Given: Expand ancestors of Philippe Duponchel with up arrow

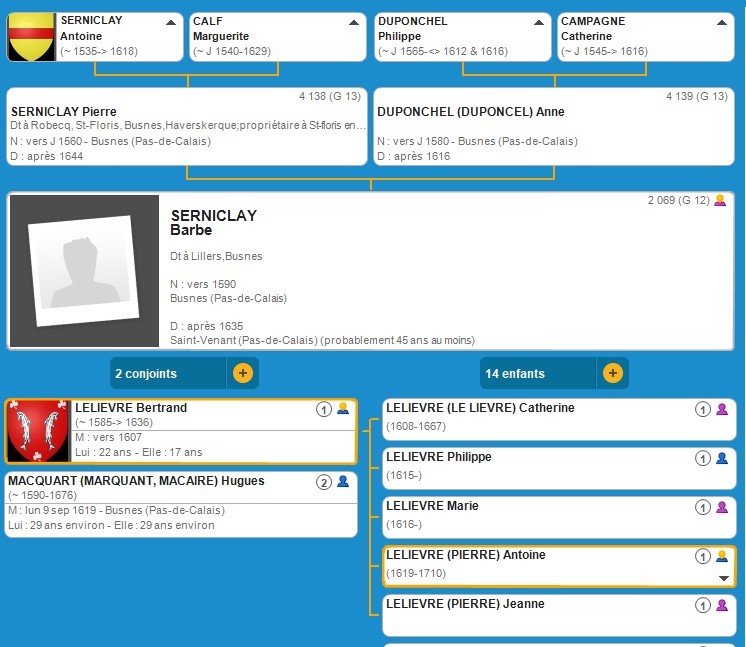Looking at the screenshot, I should tap(538, 22).
